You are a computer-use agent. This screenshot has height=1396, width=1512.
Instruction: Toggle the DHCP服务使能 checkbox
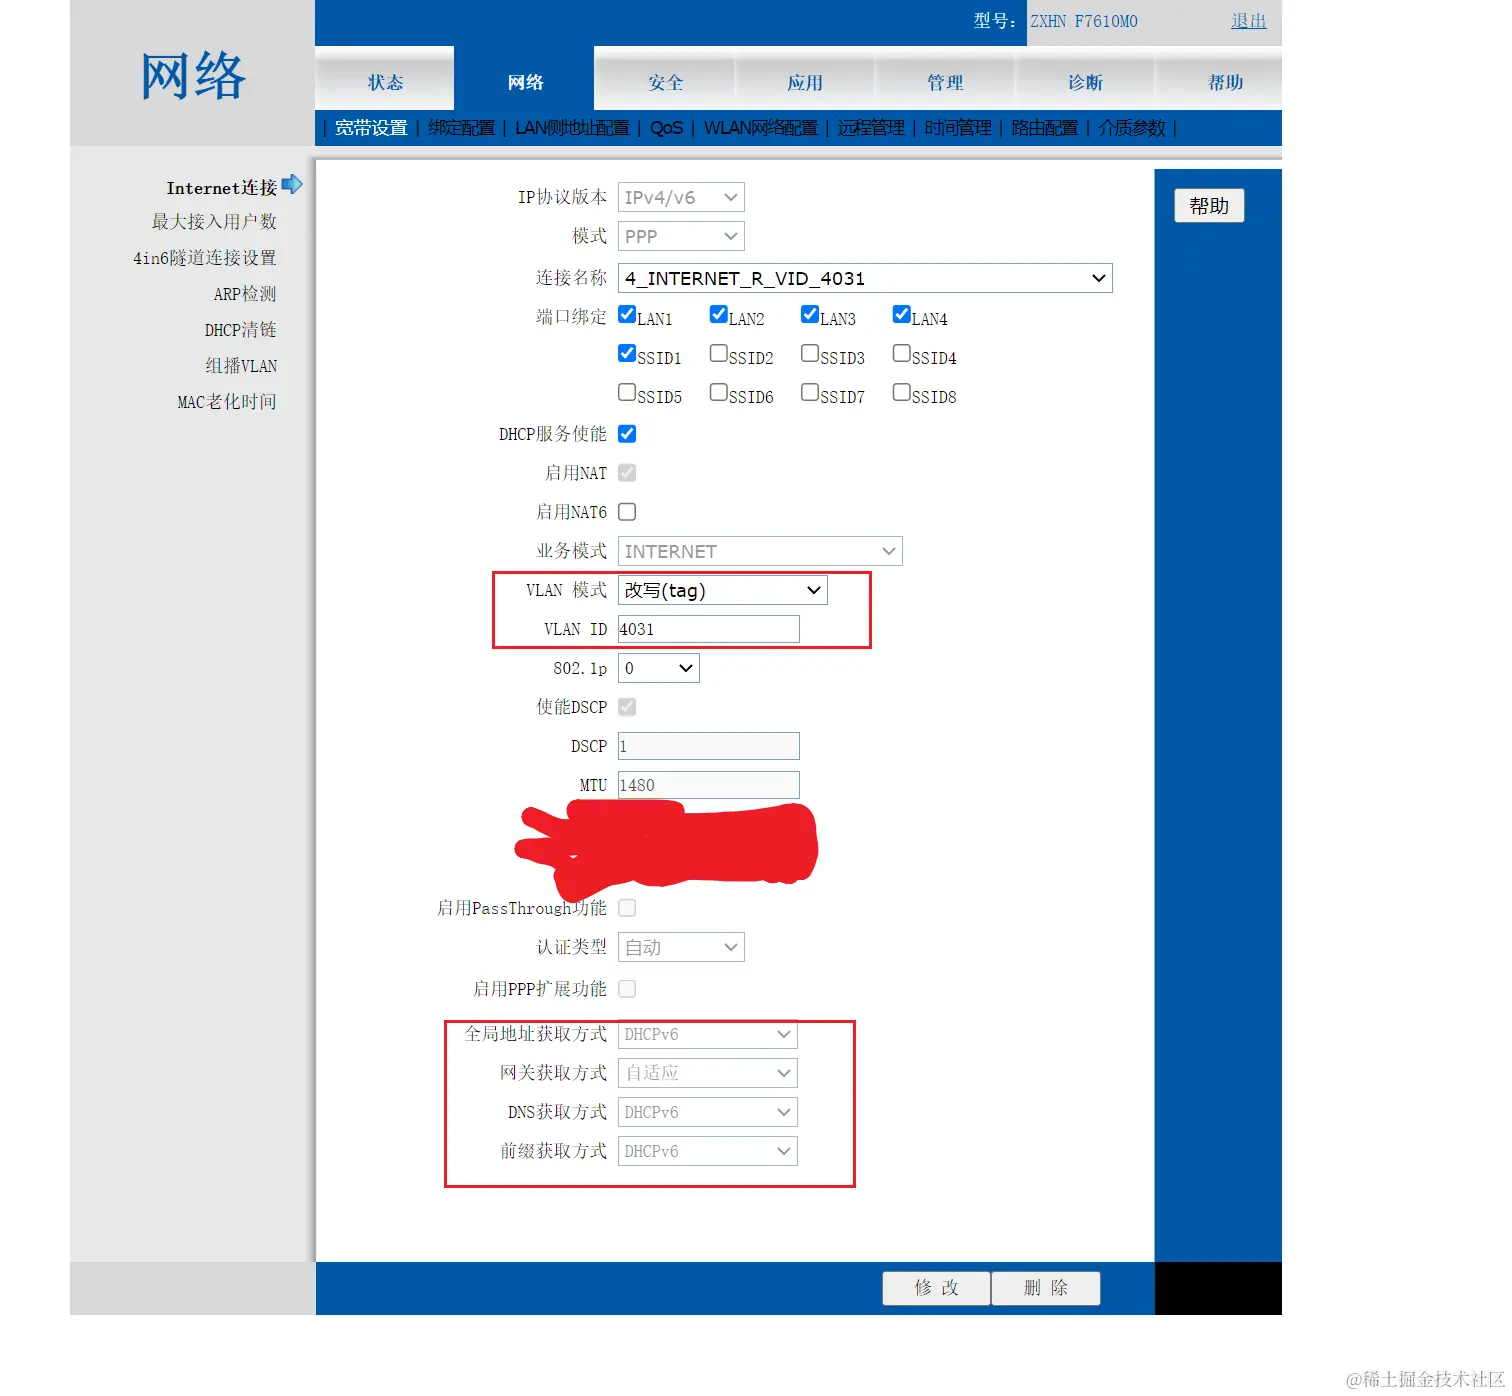coord(627,433)
